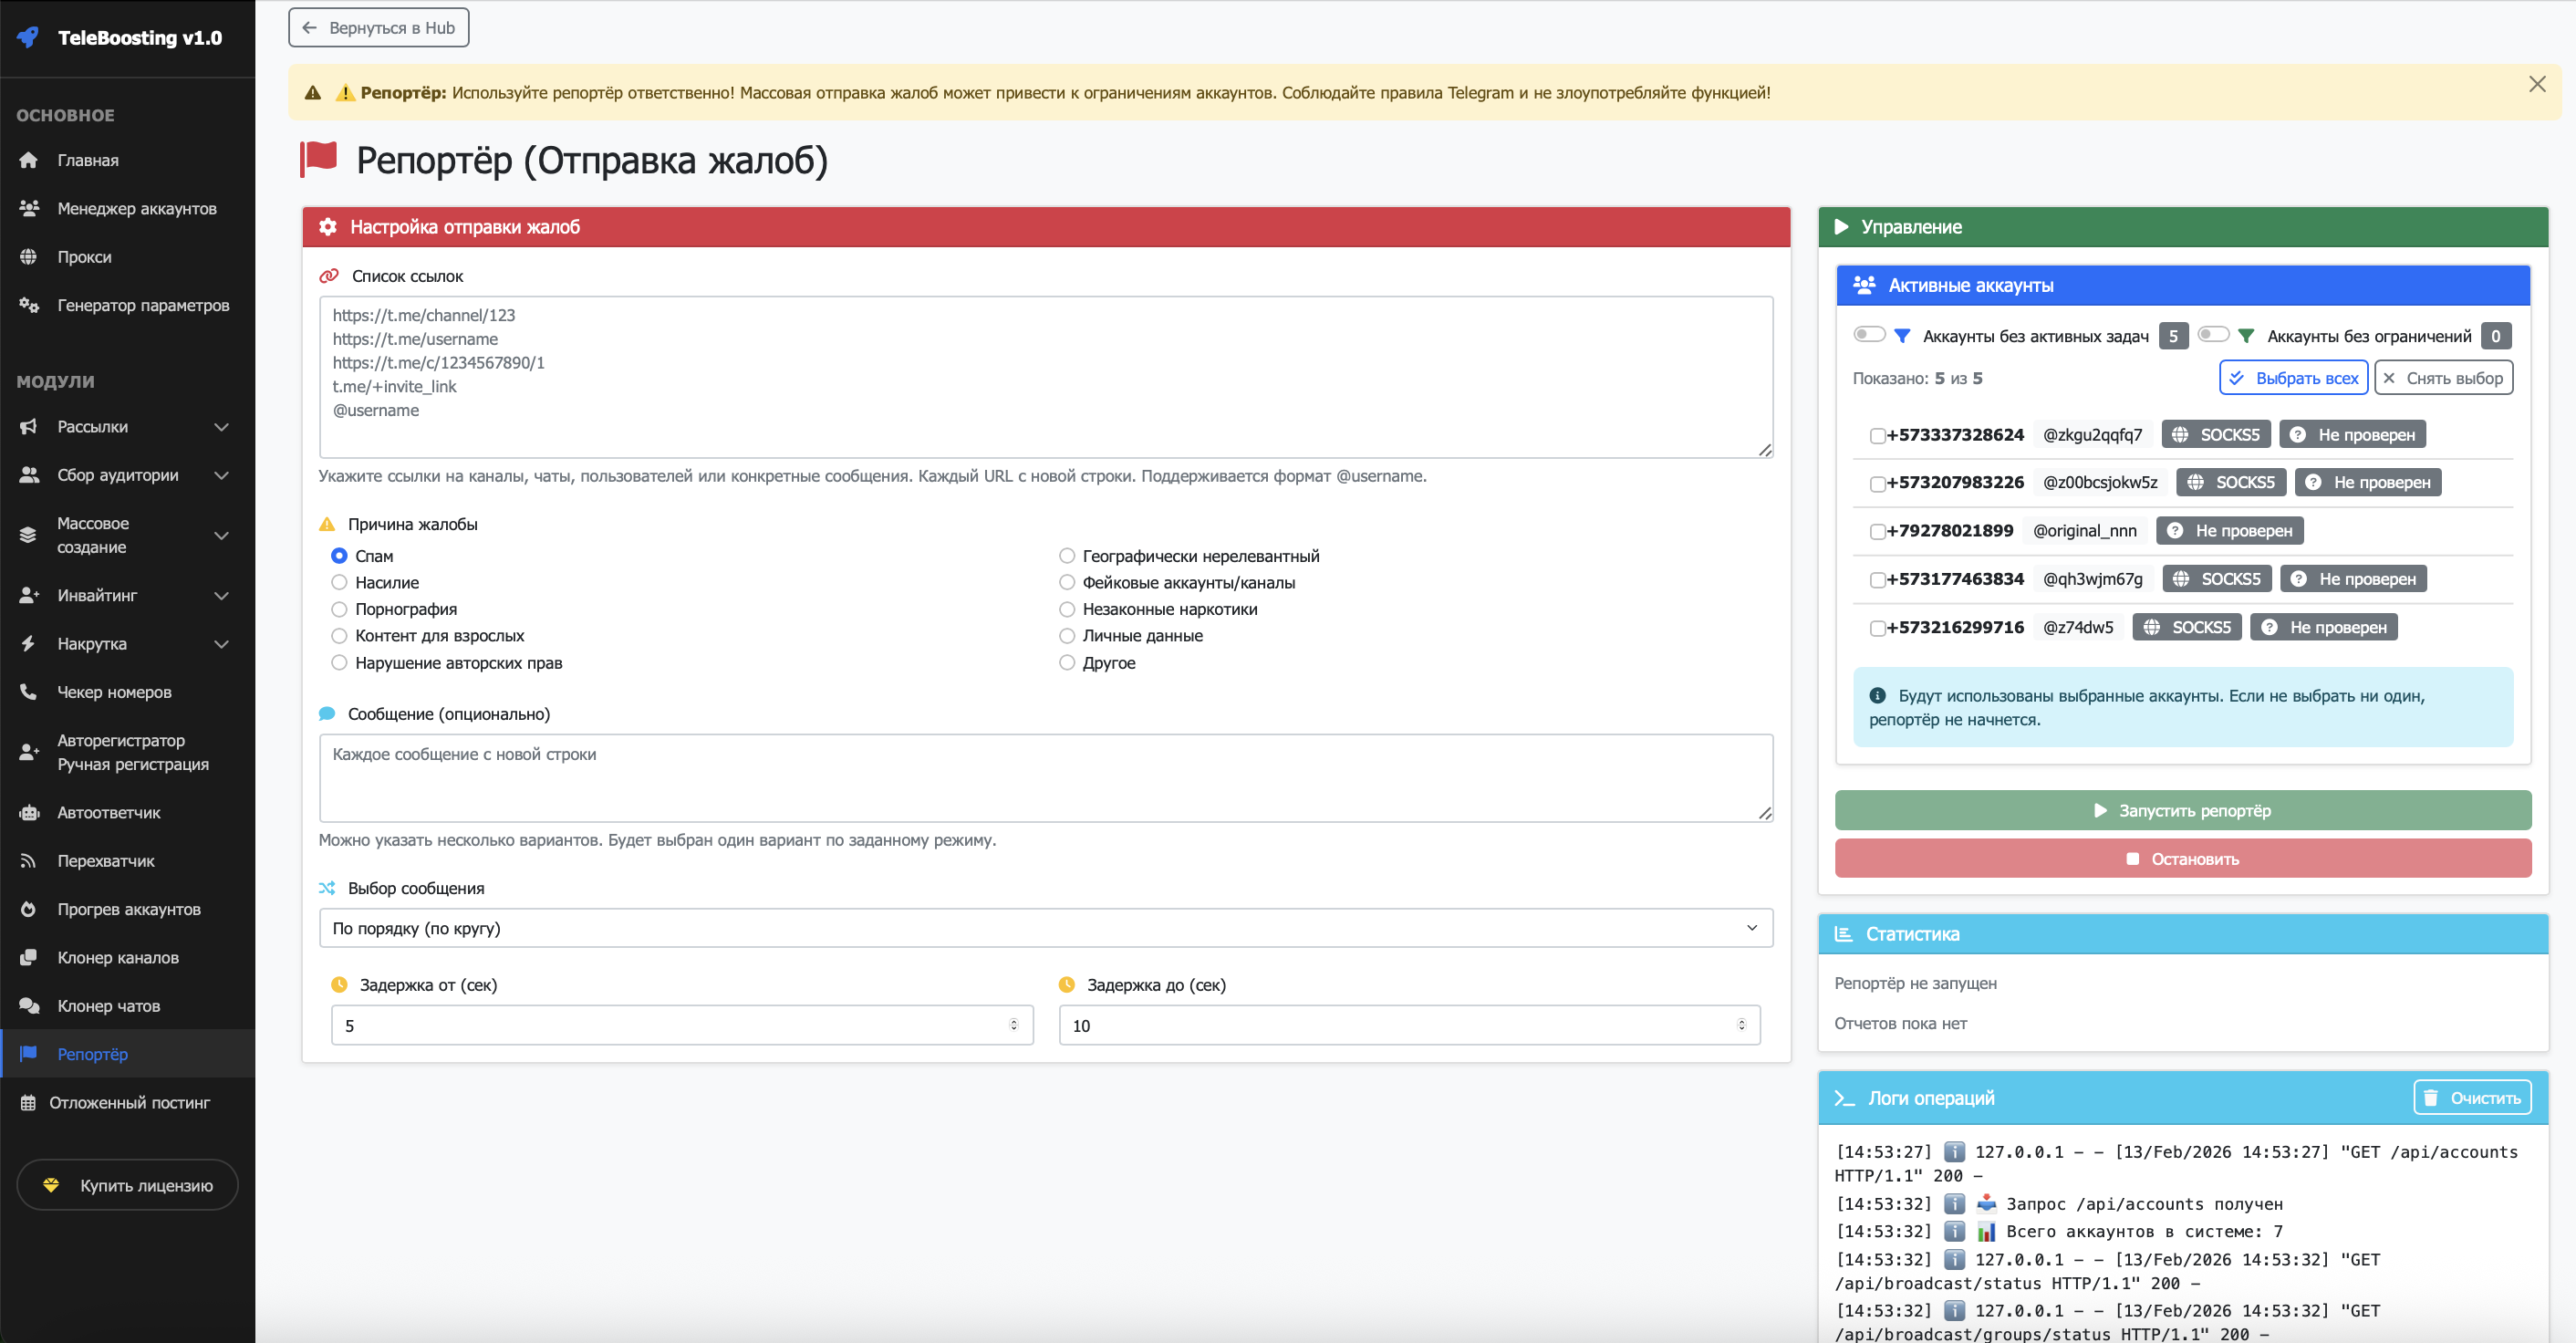Open the Выбор сообщения dropdown
Screen dimensions: 2576x1343
pos(1045,928)
